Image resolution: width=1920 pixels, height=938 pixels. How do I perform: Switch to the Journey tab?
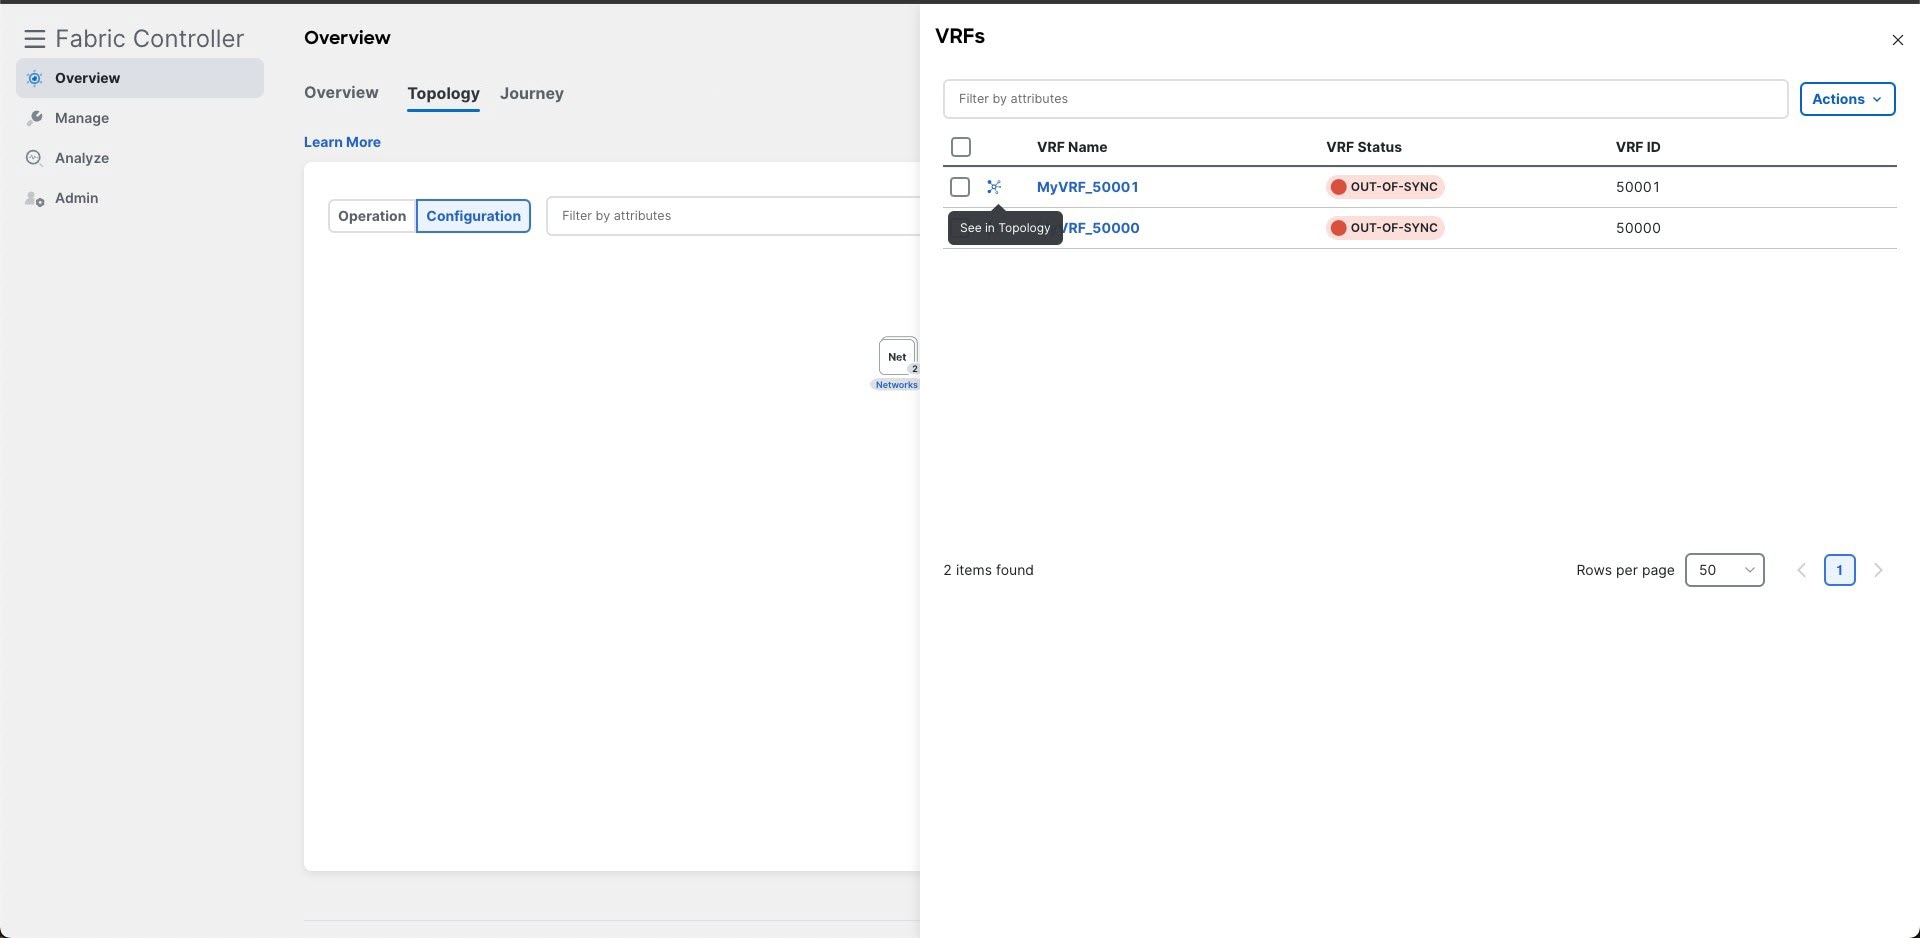click(532, 93)
